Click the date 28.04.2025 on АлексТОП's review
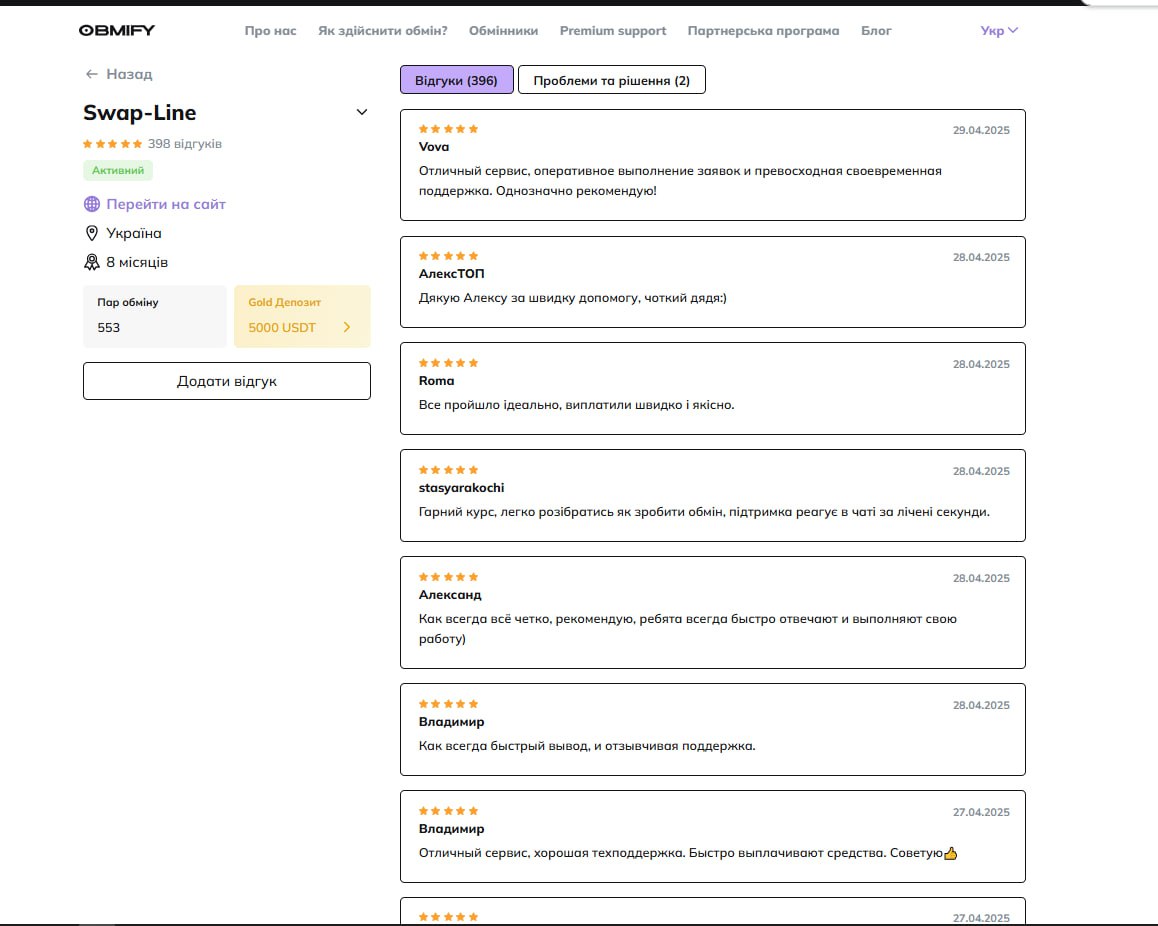This screenshot has width=1158, height=926. tap(981, 257)
